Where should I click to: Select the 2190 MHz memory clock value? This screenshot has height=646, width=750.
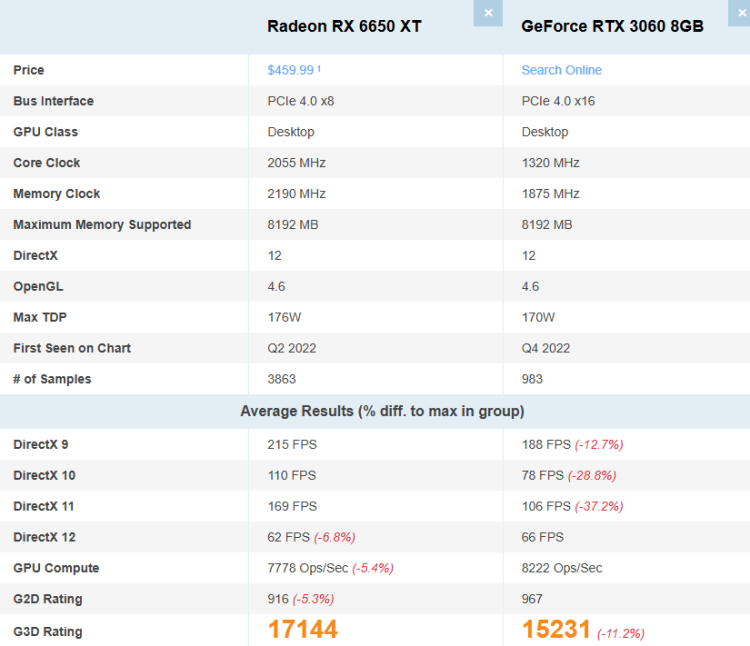tap(296, 194)
